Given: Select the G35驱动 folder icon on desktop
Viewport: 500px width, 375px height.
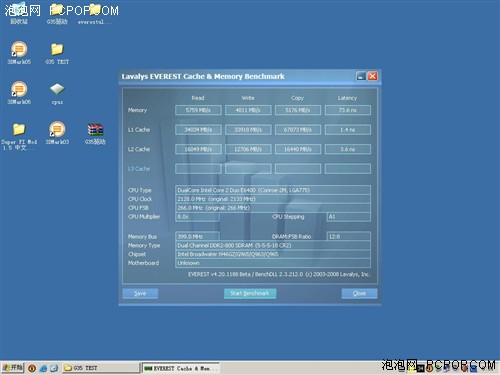Looking at the screenshot, I should coord(57,13).
